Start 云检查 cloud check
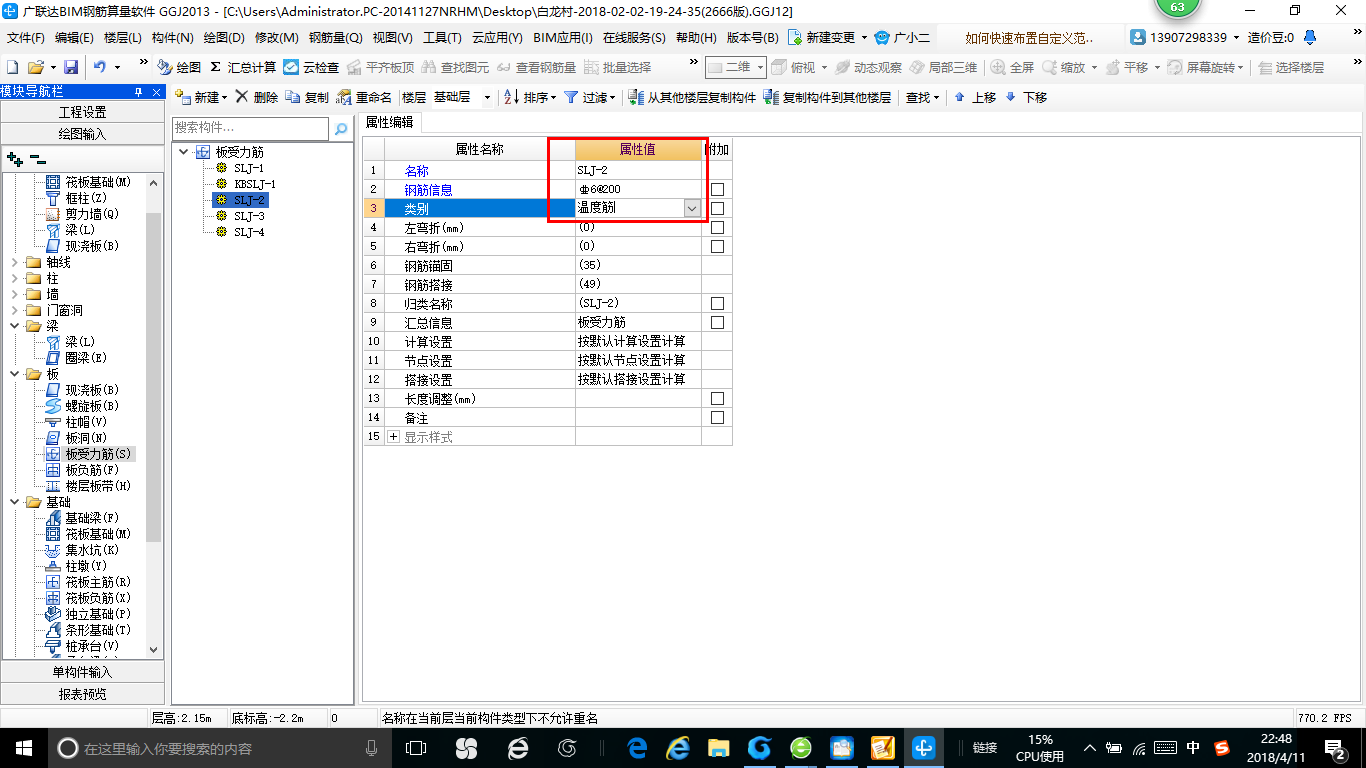The height and width of the screenshot is (768, 1366). [x=311, y=67]
